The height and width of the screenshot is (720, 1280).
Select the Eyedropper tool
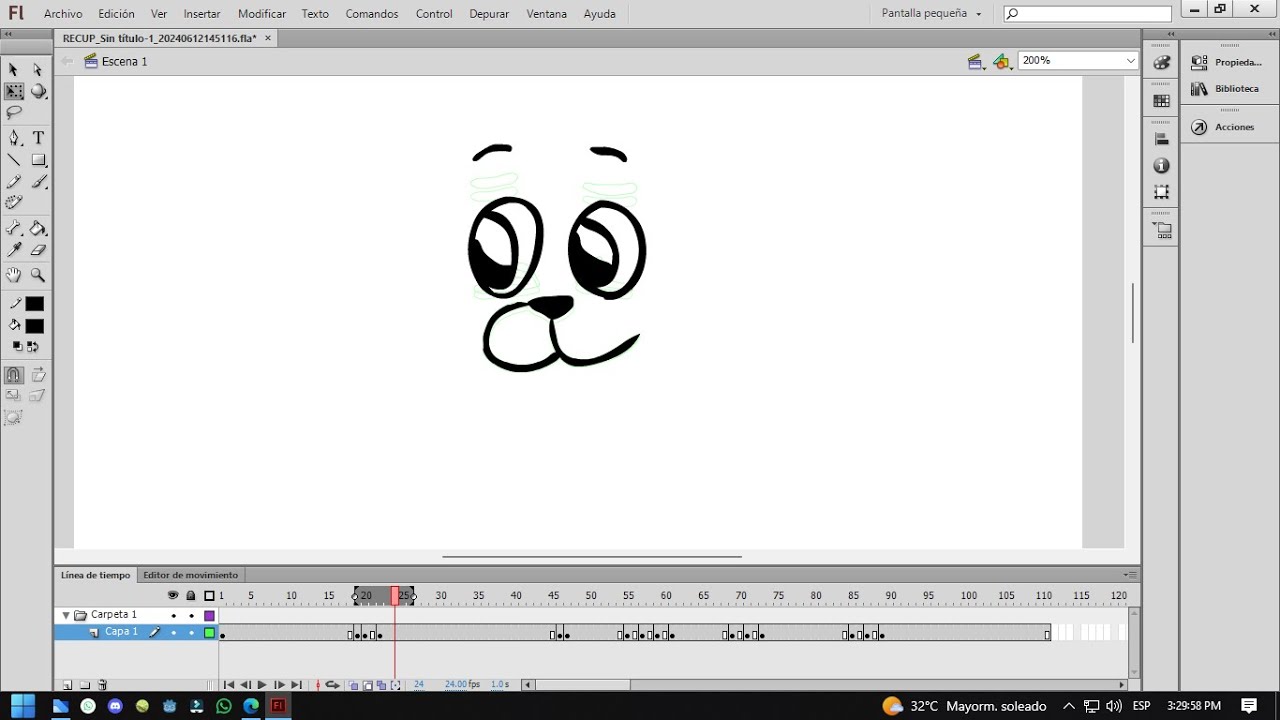[14, 250]
